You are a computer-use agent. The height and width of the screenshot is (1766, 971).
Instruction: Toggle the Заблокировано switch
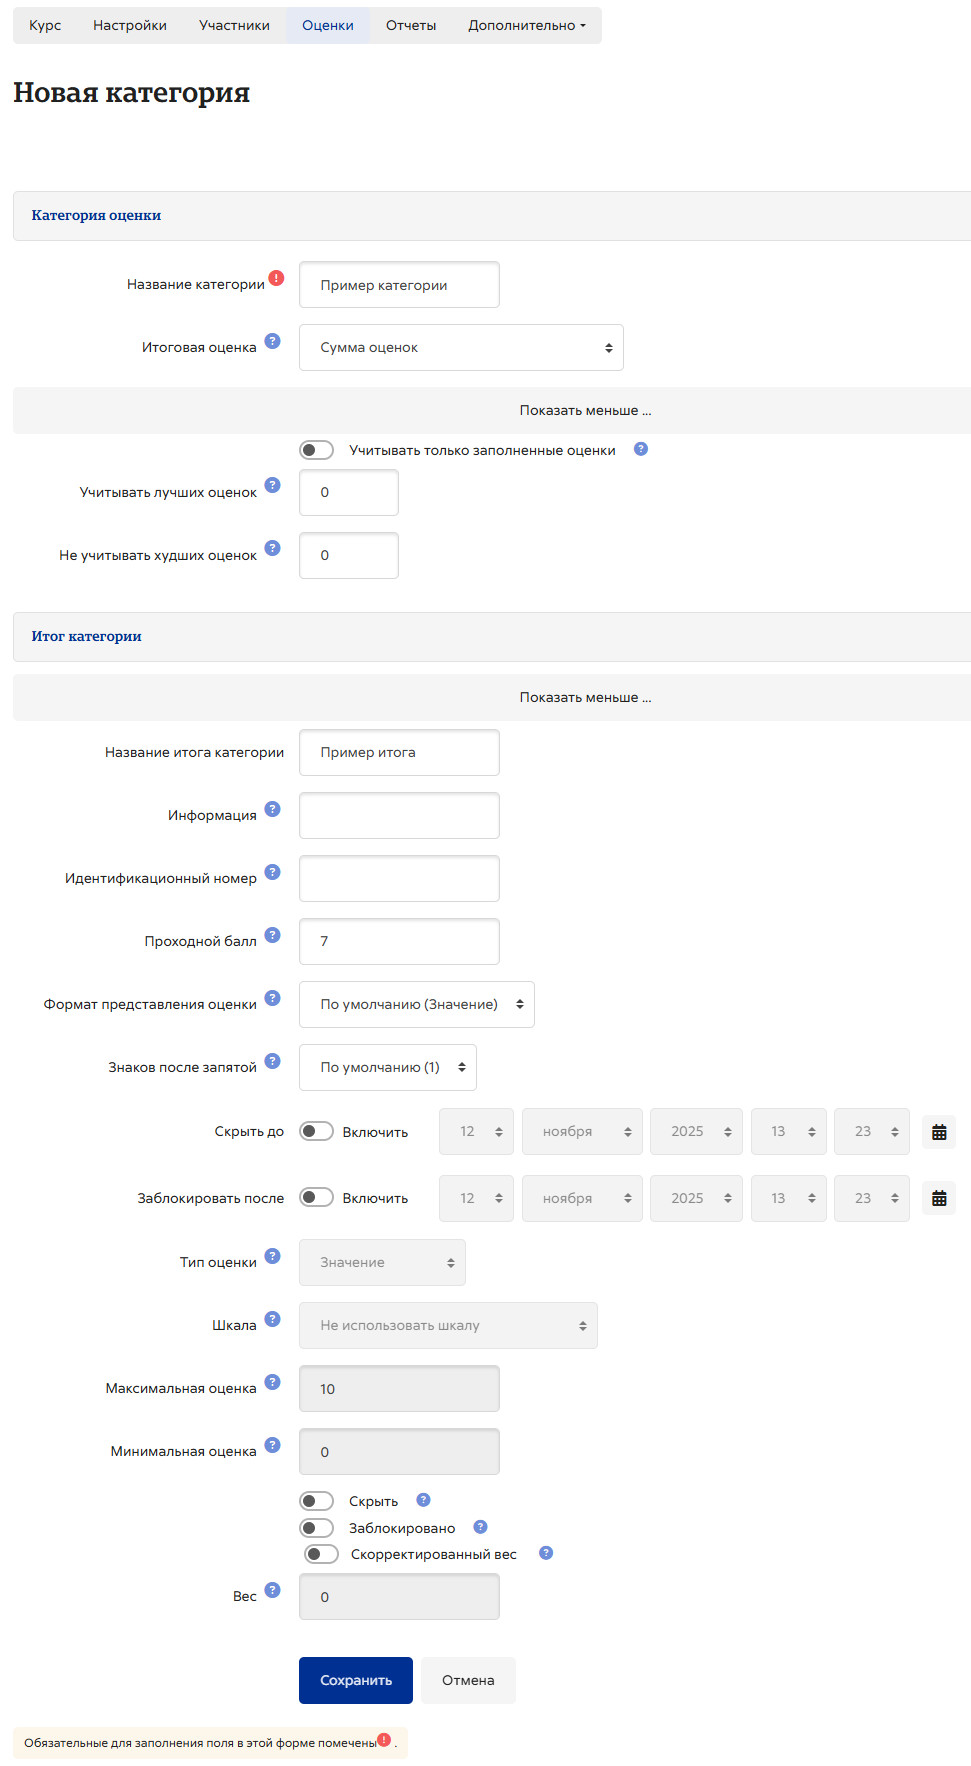316,1528
